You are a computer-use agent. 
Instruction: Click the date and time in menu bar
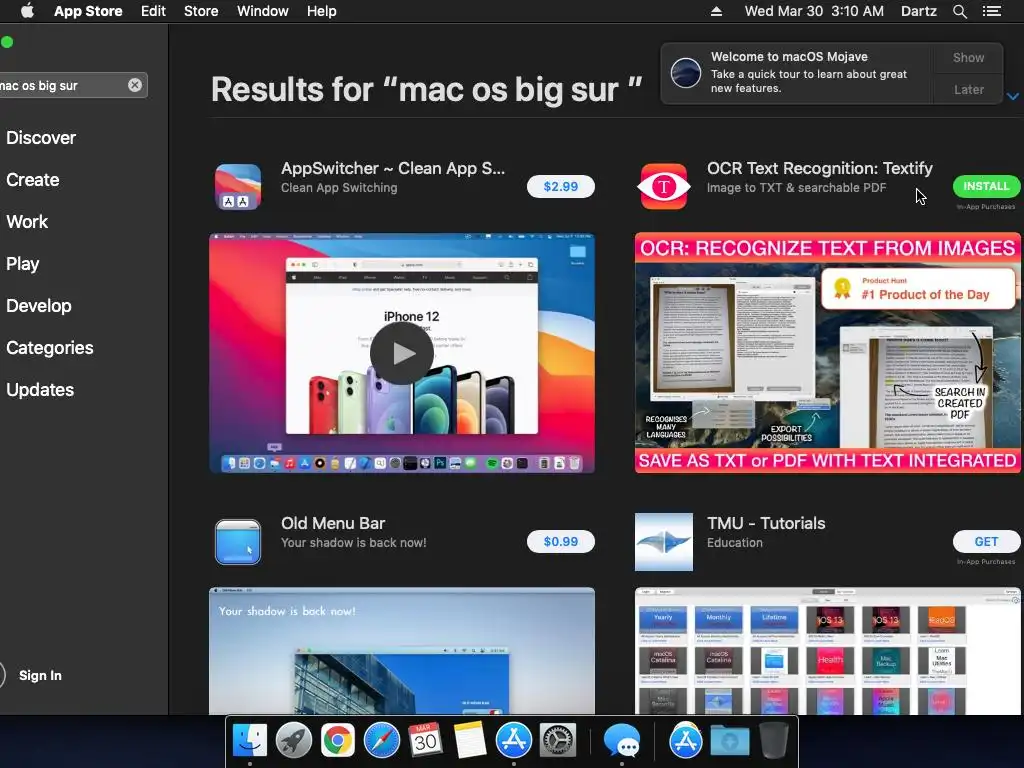814,11
